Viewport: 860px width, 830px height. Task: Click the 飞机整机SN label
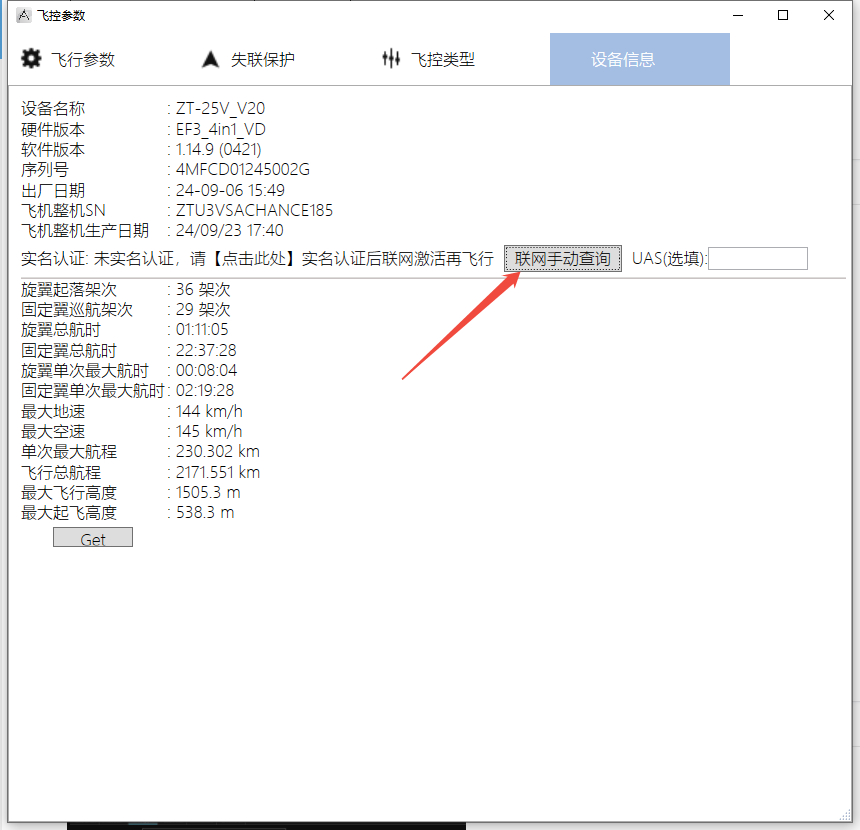(x=63, y=211)
